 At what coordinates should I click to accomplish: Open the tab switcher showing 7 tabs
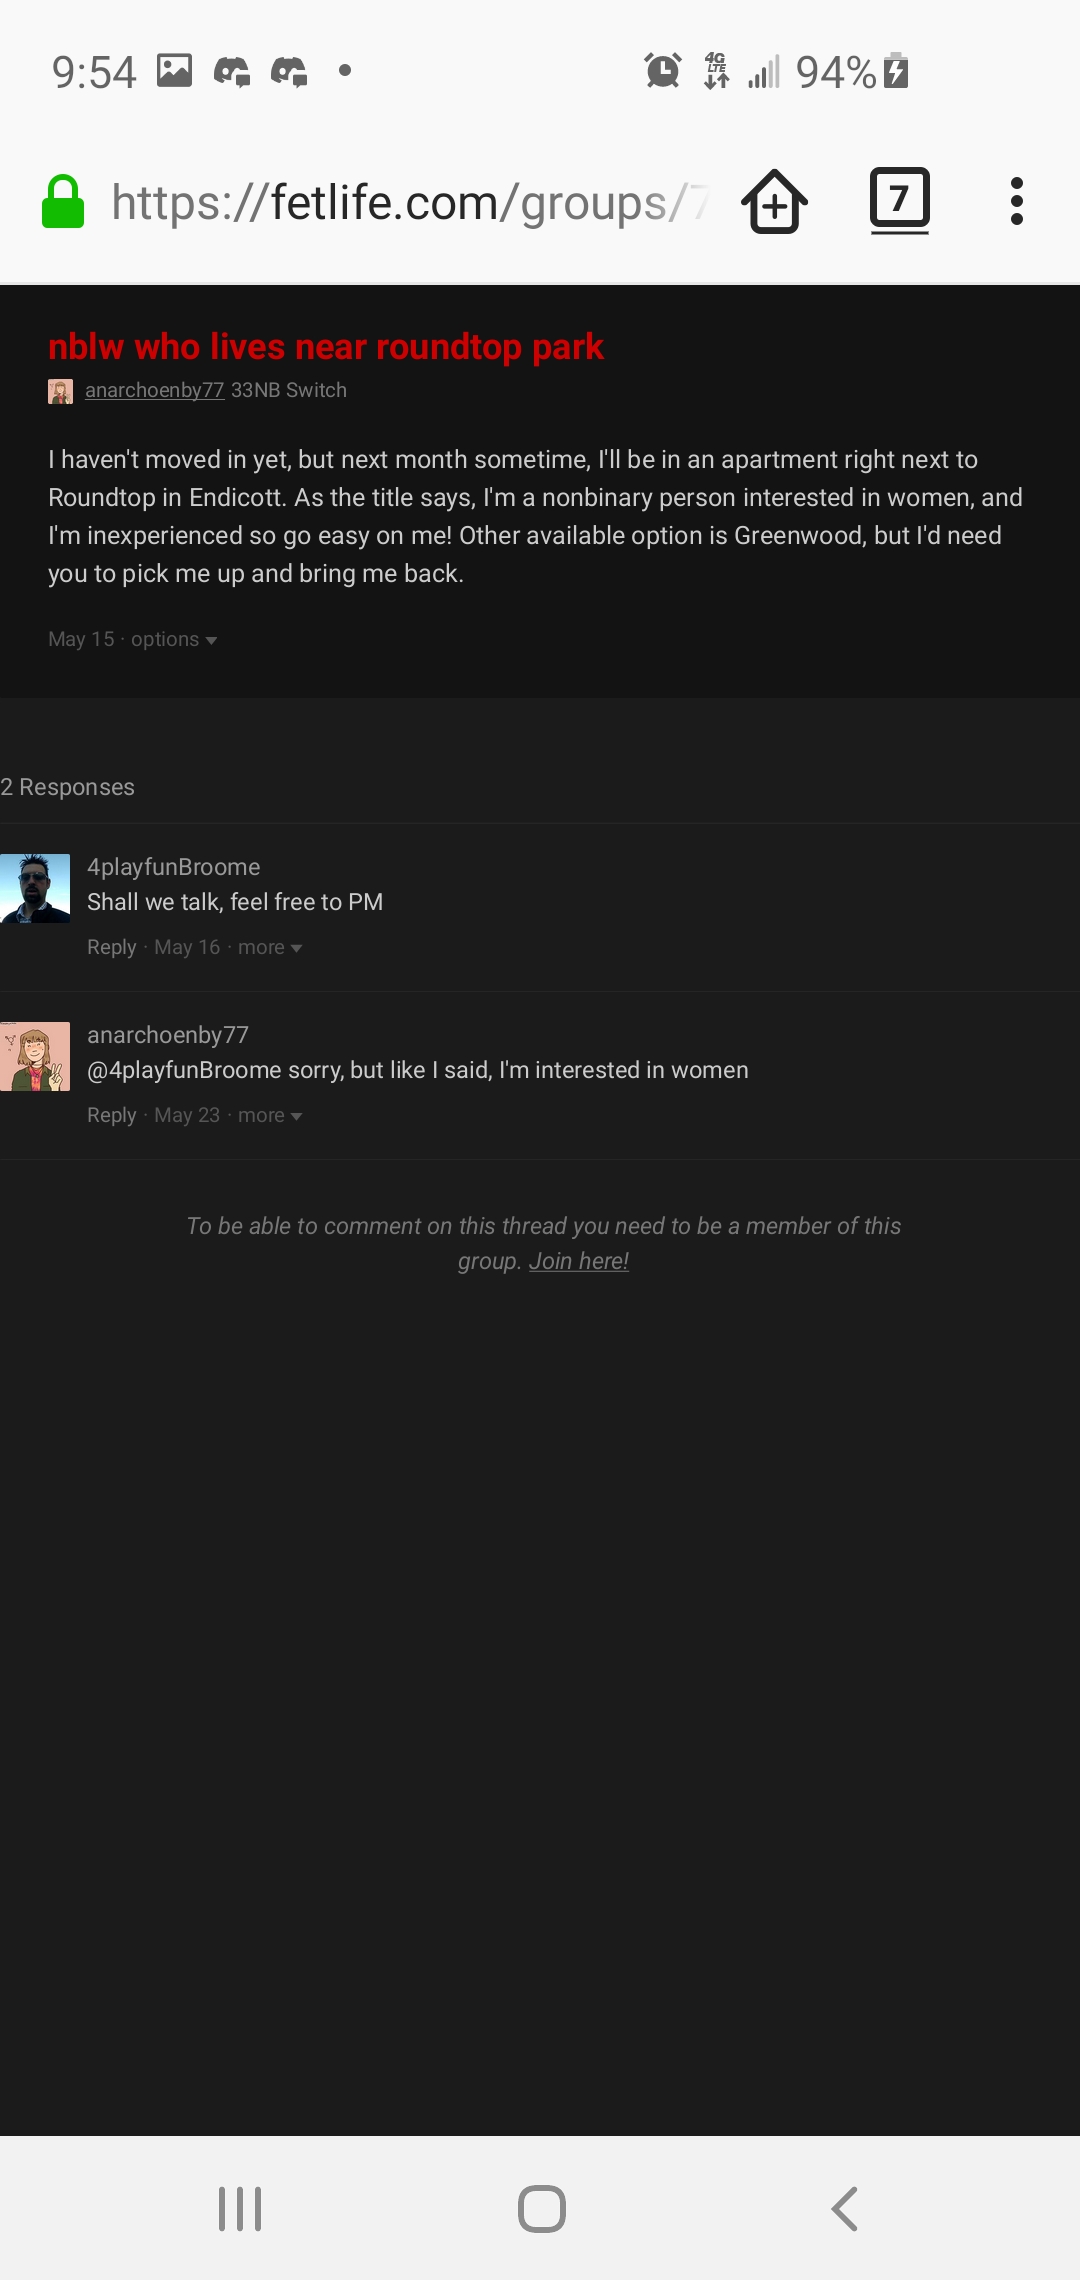(900, 201)
